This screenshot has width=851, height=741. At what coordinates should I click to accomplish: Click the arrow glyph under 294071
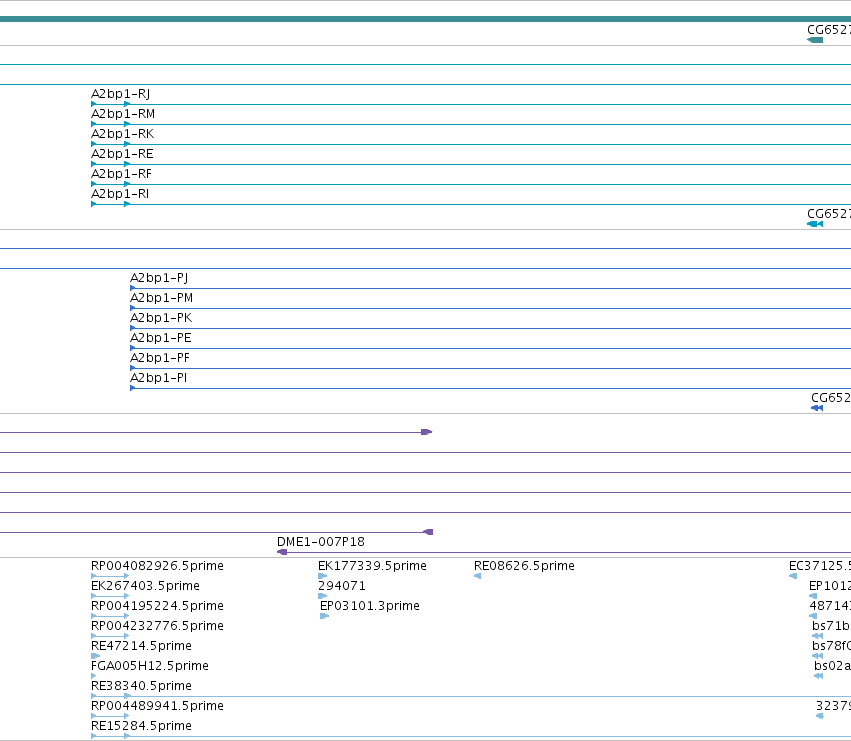[x=322, y=596]
